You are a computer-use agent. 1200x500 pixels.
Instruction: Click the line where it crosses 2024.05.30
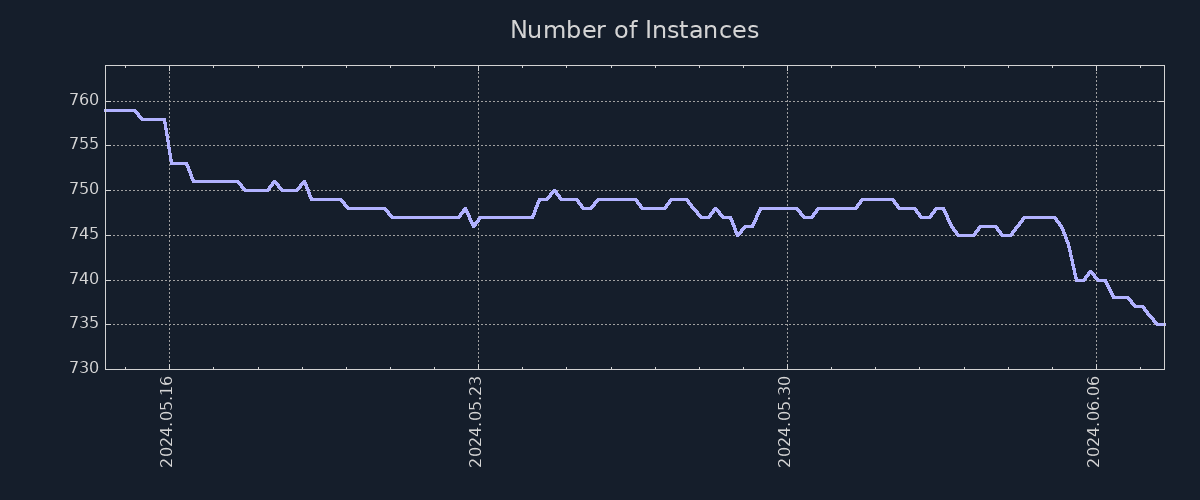point(787,208)
